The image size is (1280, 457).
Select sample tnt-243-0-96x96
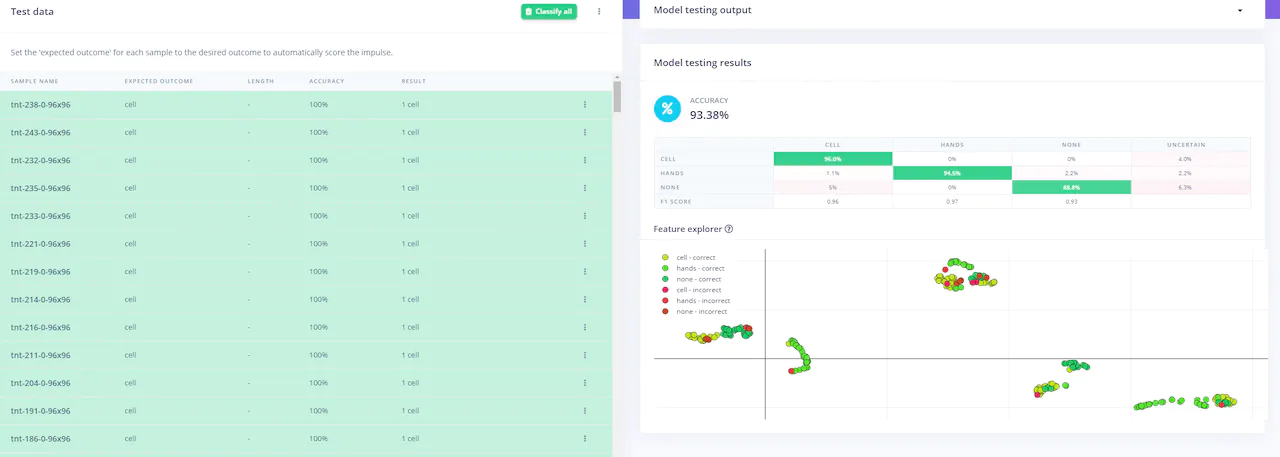tap(40, 132)
